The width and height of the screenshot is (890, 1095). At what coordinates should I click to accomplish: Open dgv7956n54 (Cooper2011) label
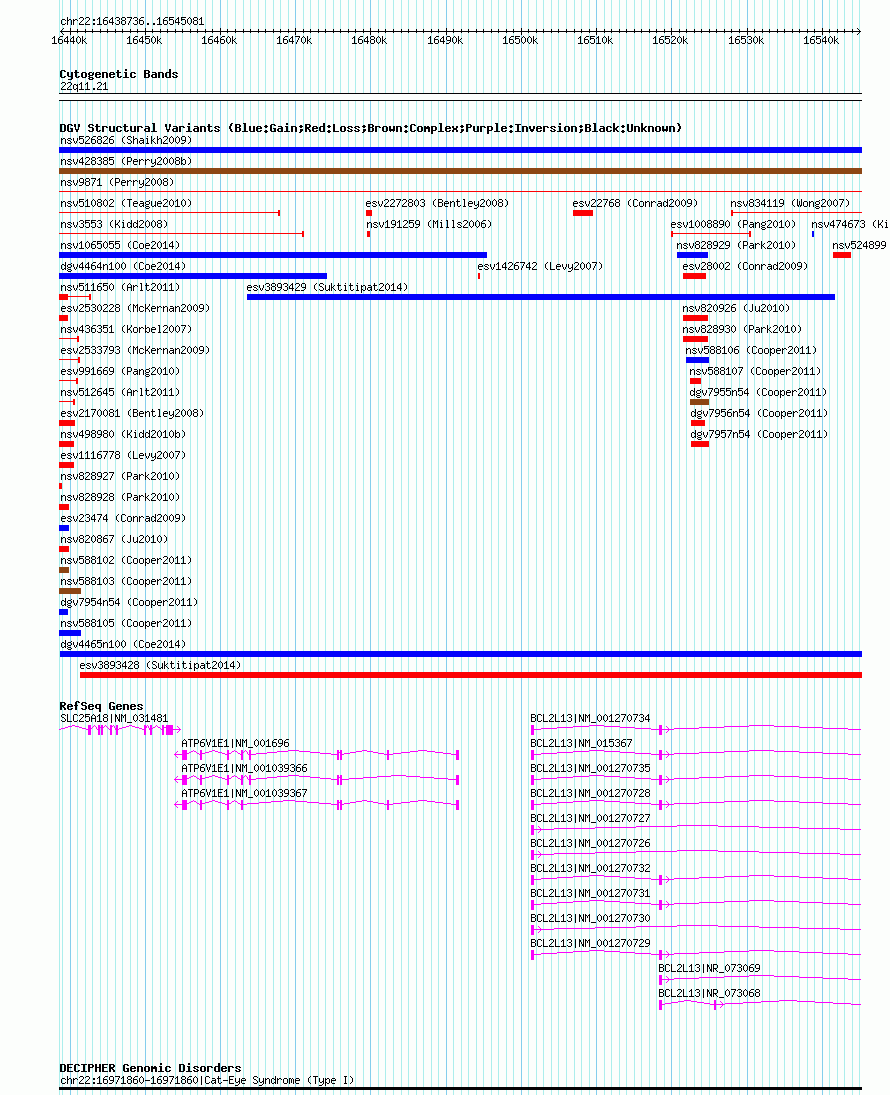tap(759, 413)
